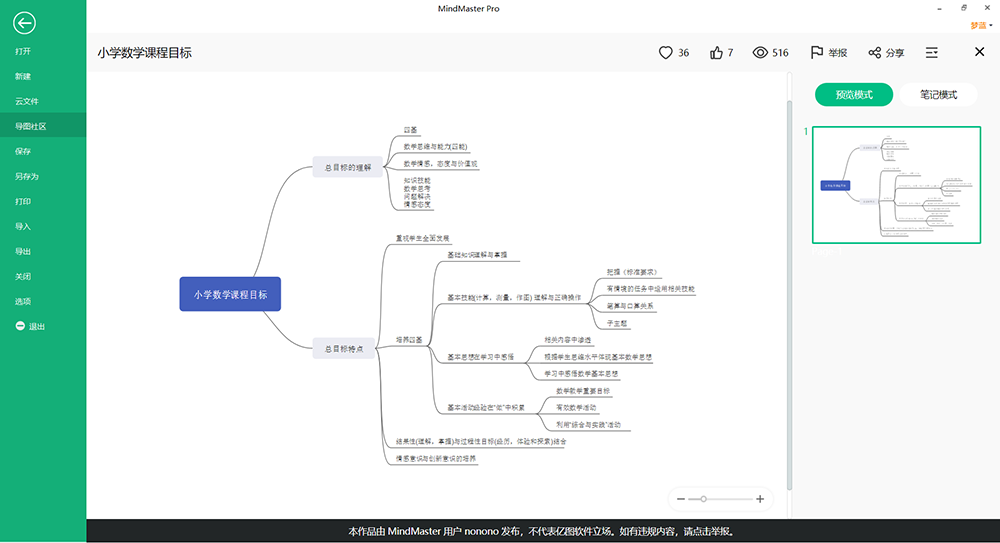
Task: Click the eye view count icon
Action: pos(760,53)
